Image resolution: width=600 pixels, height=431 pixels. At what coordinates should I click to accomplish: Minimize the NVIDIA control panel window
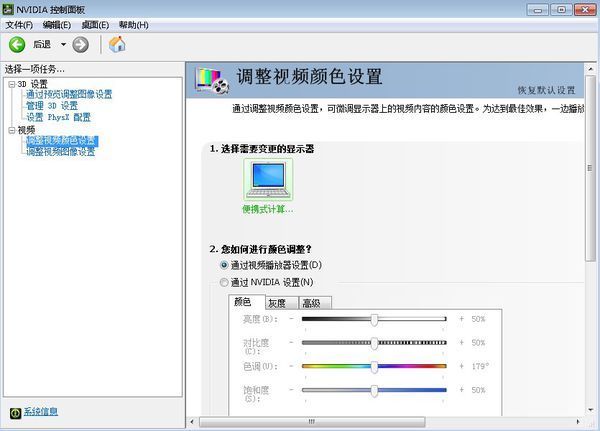click(538, 10)
